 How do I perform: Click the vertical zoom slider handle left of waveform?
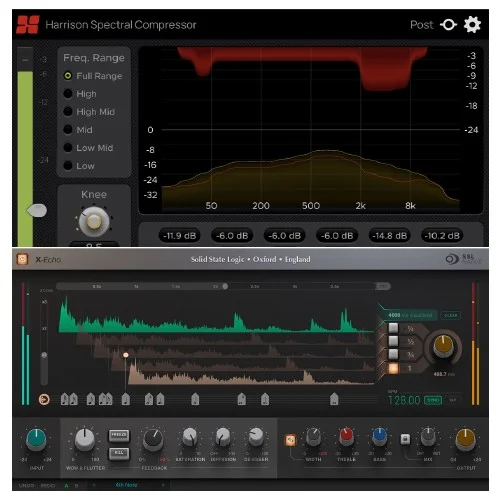[44, 355]
